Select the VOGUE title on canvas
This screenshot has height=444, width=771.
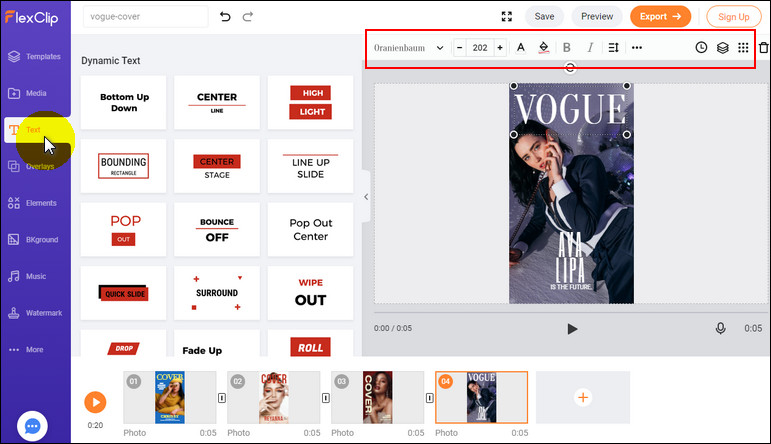570,110
